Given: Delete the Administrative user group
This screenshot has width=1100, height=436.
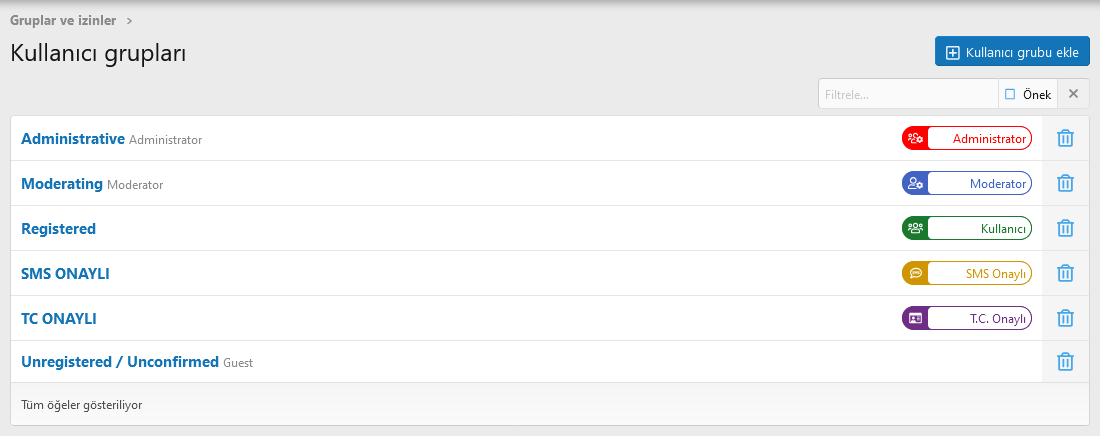Looking at the screenshot, I should point(1066,139).
